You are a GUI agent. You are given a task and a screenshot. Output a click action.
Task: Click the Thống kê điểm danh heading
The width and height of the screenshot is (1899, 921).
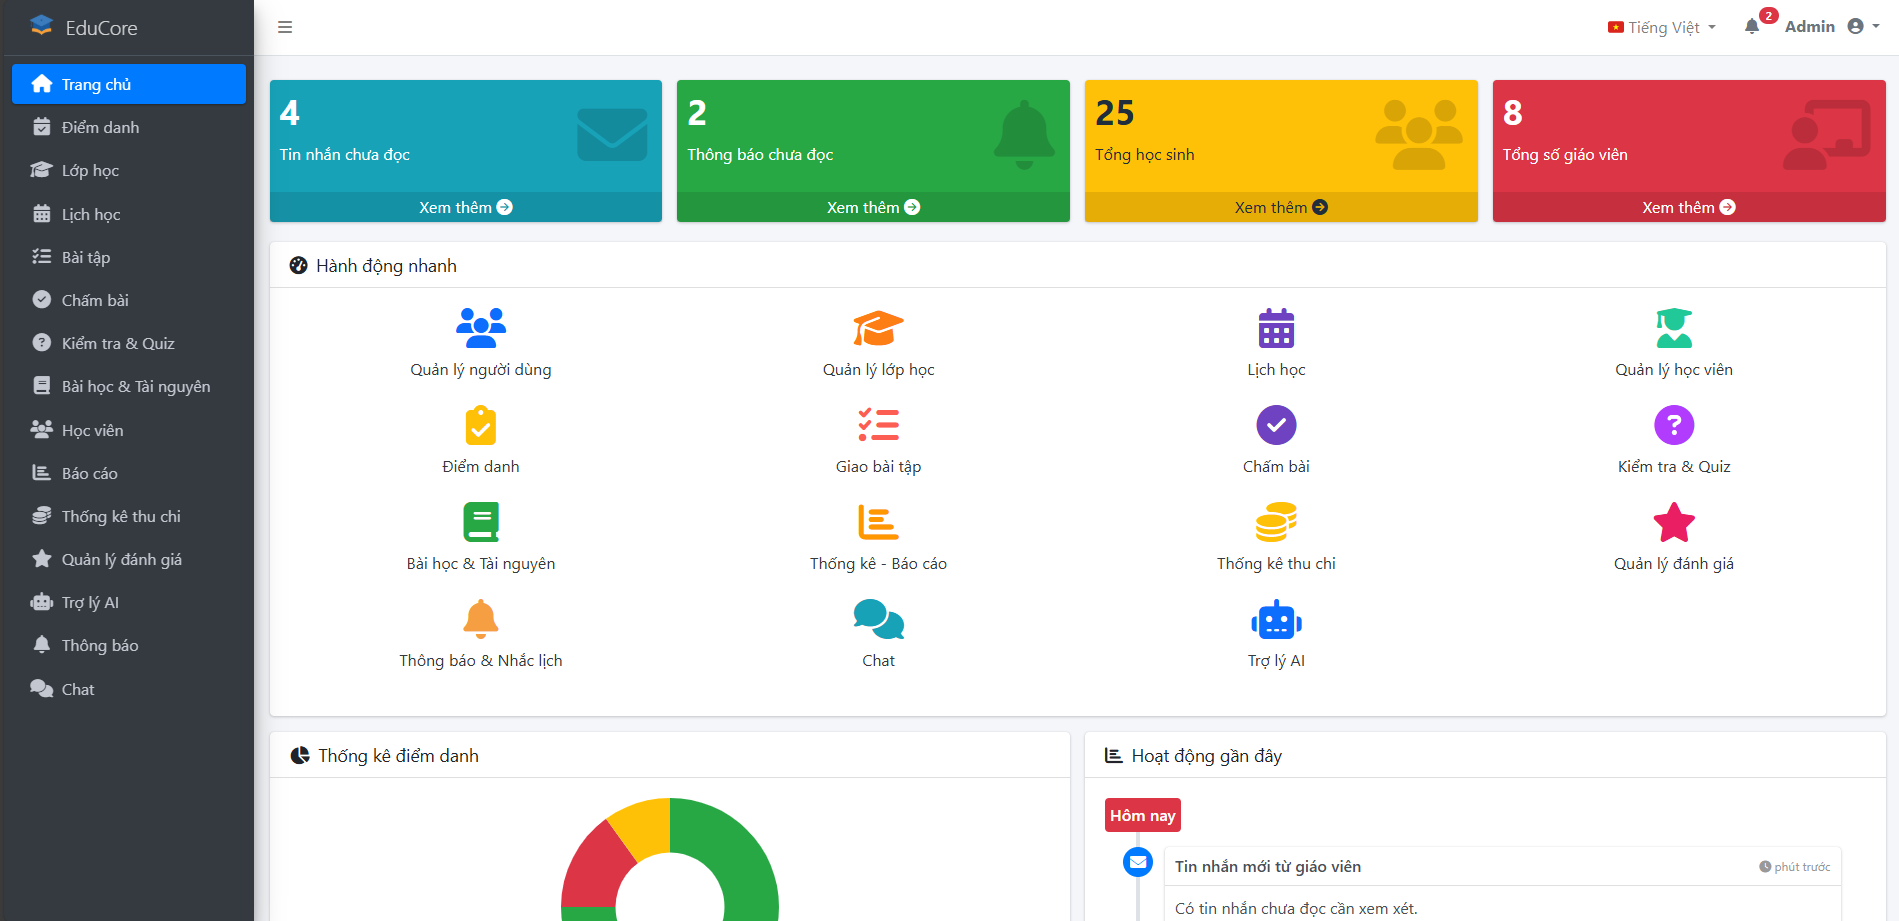384,755
